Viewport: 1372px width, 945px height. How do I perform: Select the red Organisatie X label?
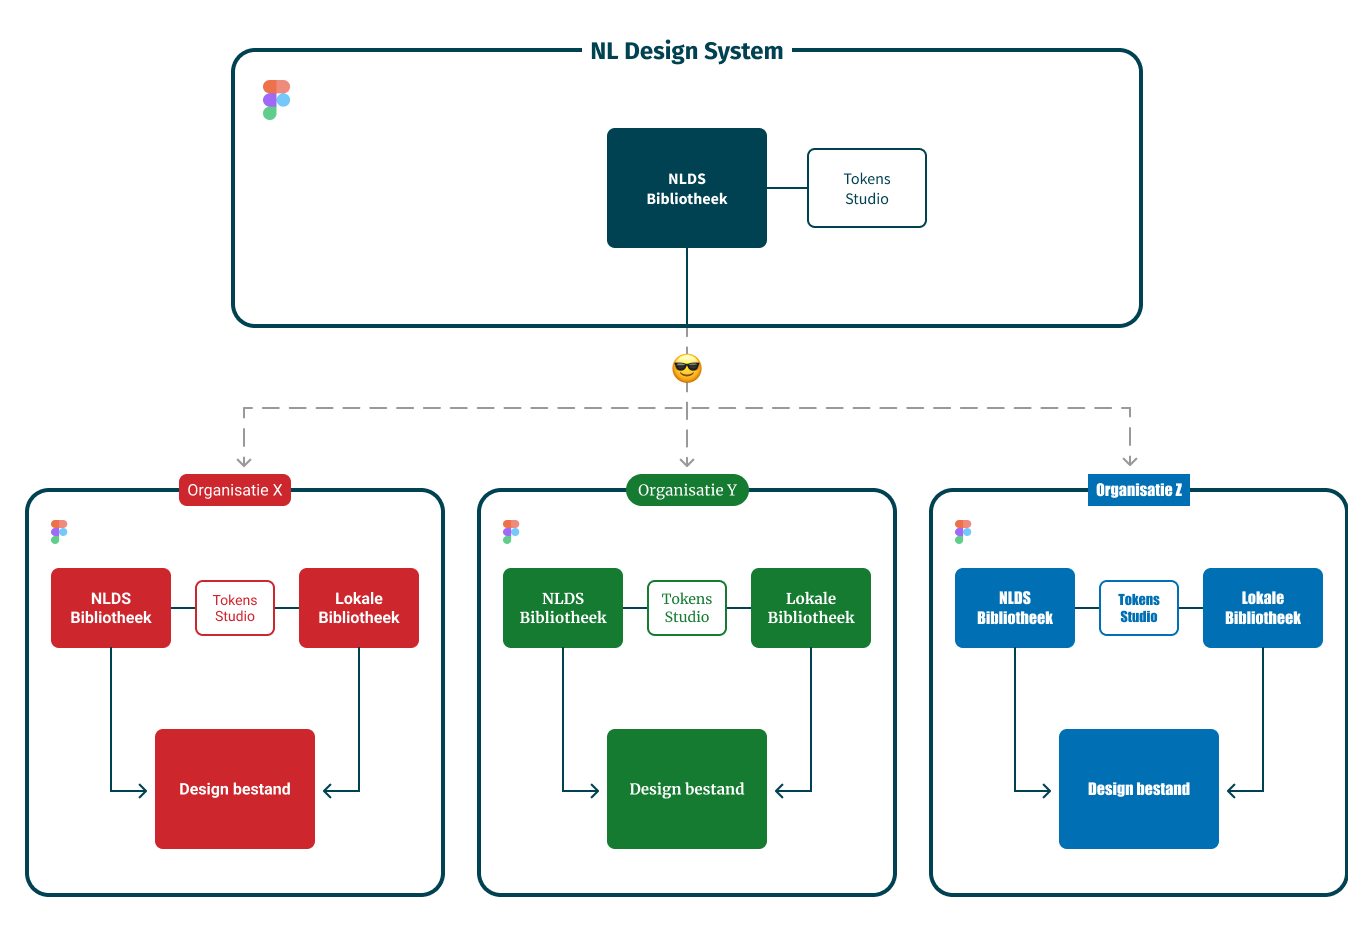(x=235, y=490)
